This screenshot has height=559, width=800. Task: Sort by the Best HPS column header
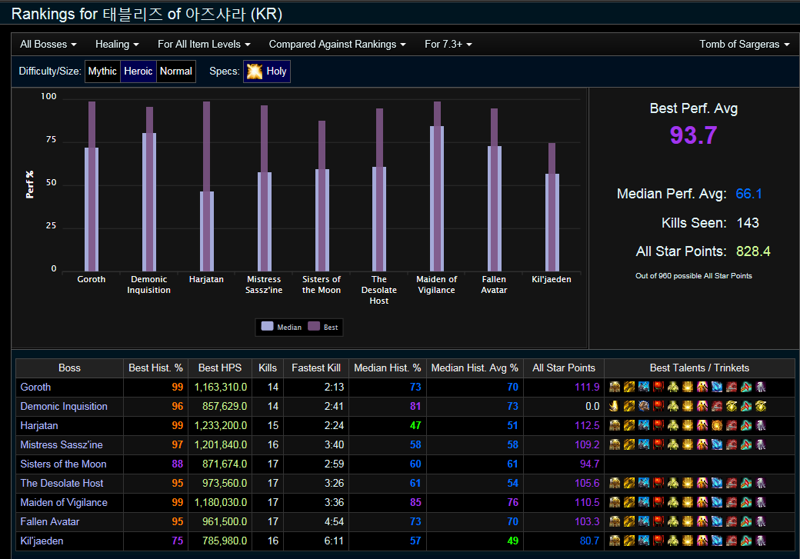[220, 368]
